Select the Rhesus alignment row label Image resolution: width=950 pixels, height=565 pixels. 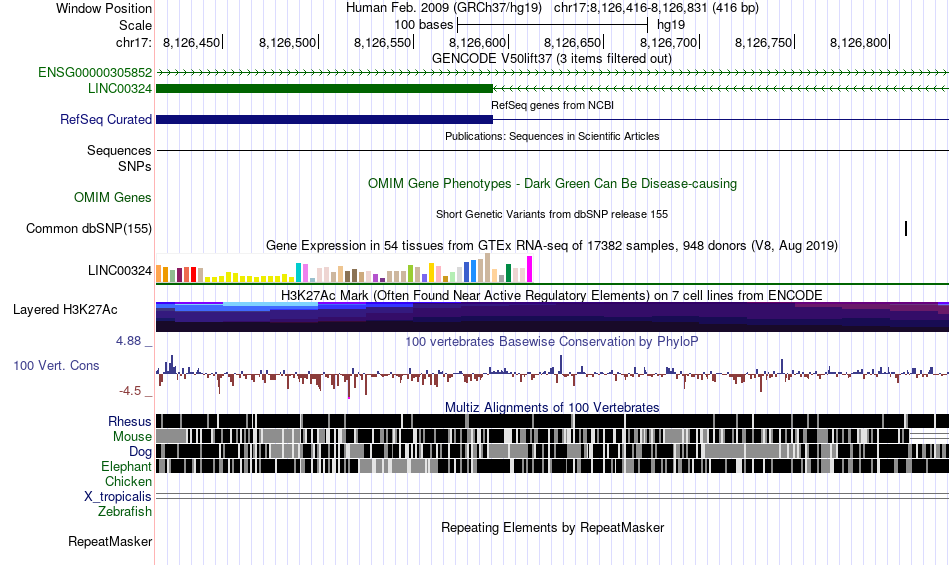130,421
